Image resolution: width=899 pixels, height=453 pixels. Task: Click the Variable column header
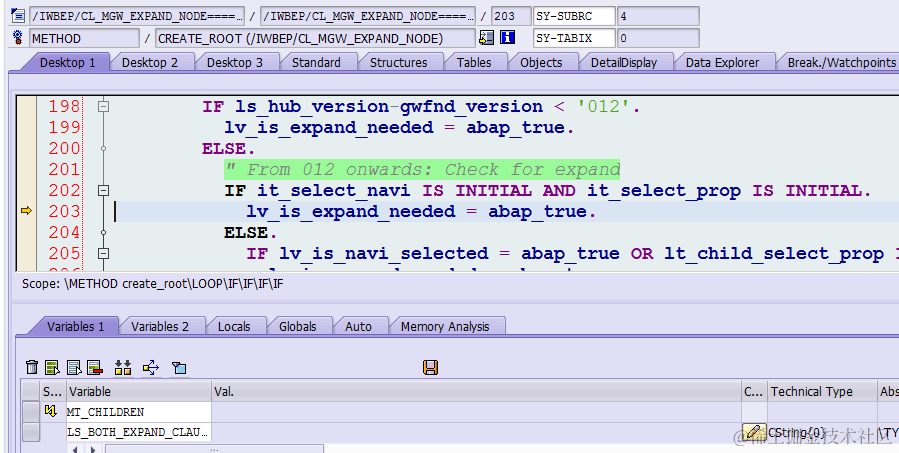tap(139, 392)
